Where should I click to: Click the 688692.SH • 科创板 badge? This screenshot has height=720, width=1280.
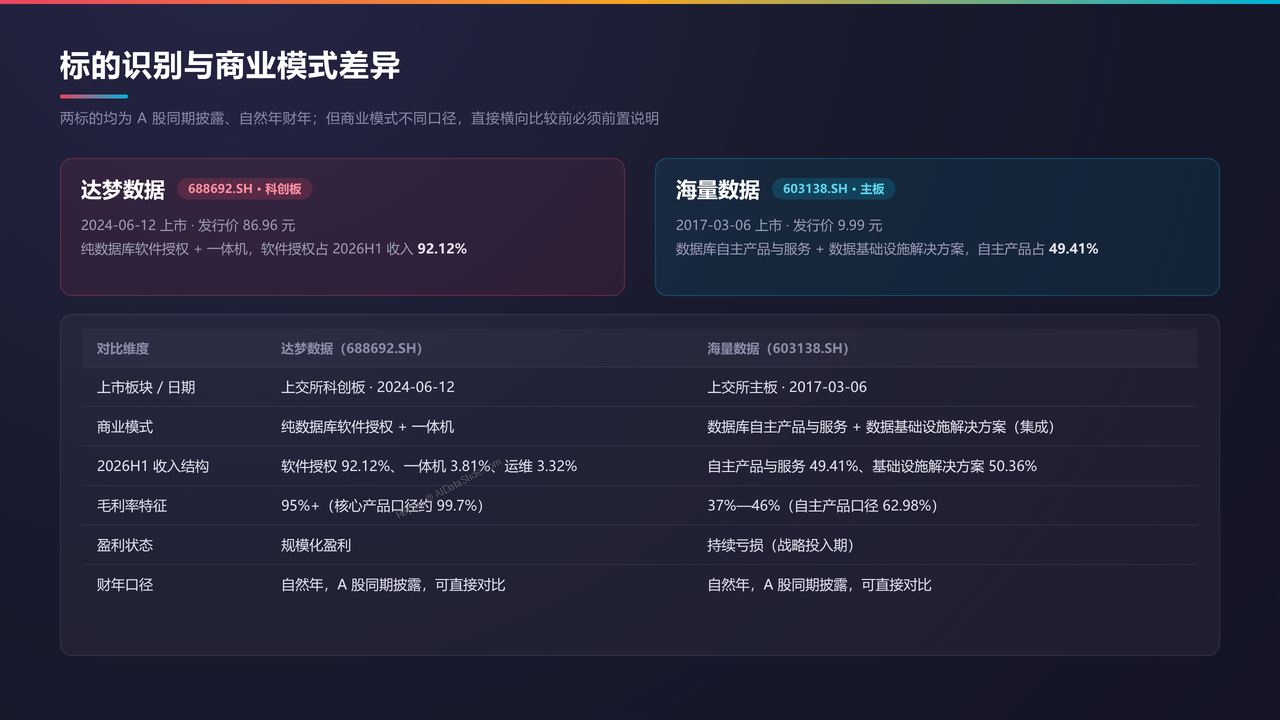tap(245, 189)
